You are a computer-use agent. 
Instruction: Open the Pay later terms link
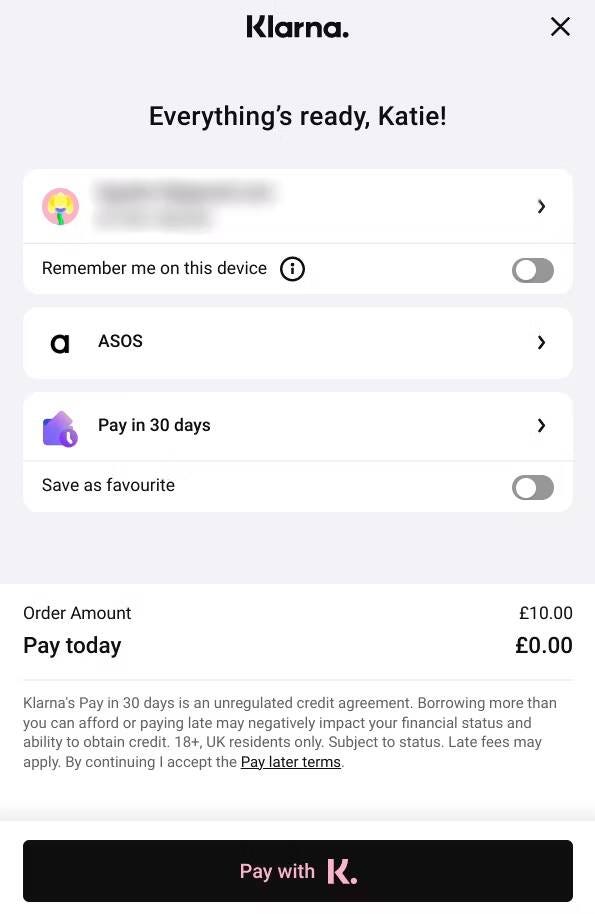[290, 761]
